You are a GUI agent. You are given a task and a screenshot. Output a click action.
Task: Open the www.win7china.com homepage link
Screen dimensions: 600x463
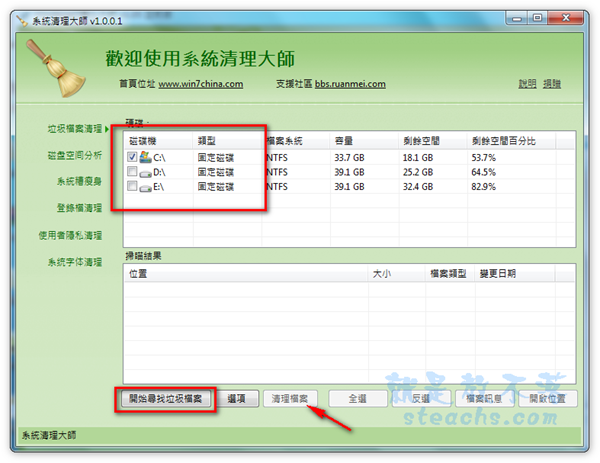pos(200,84)
